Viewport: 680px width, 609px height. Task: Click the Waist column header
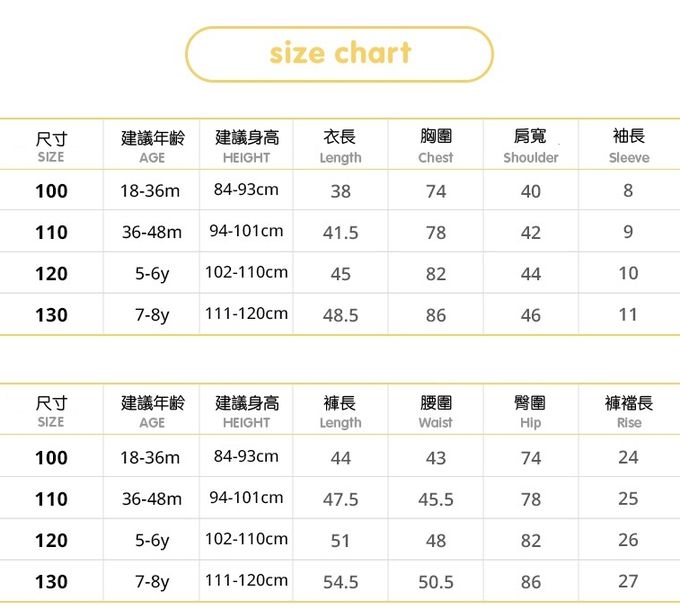coord(435,412)
